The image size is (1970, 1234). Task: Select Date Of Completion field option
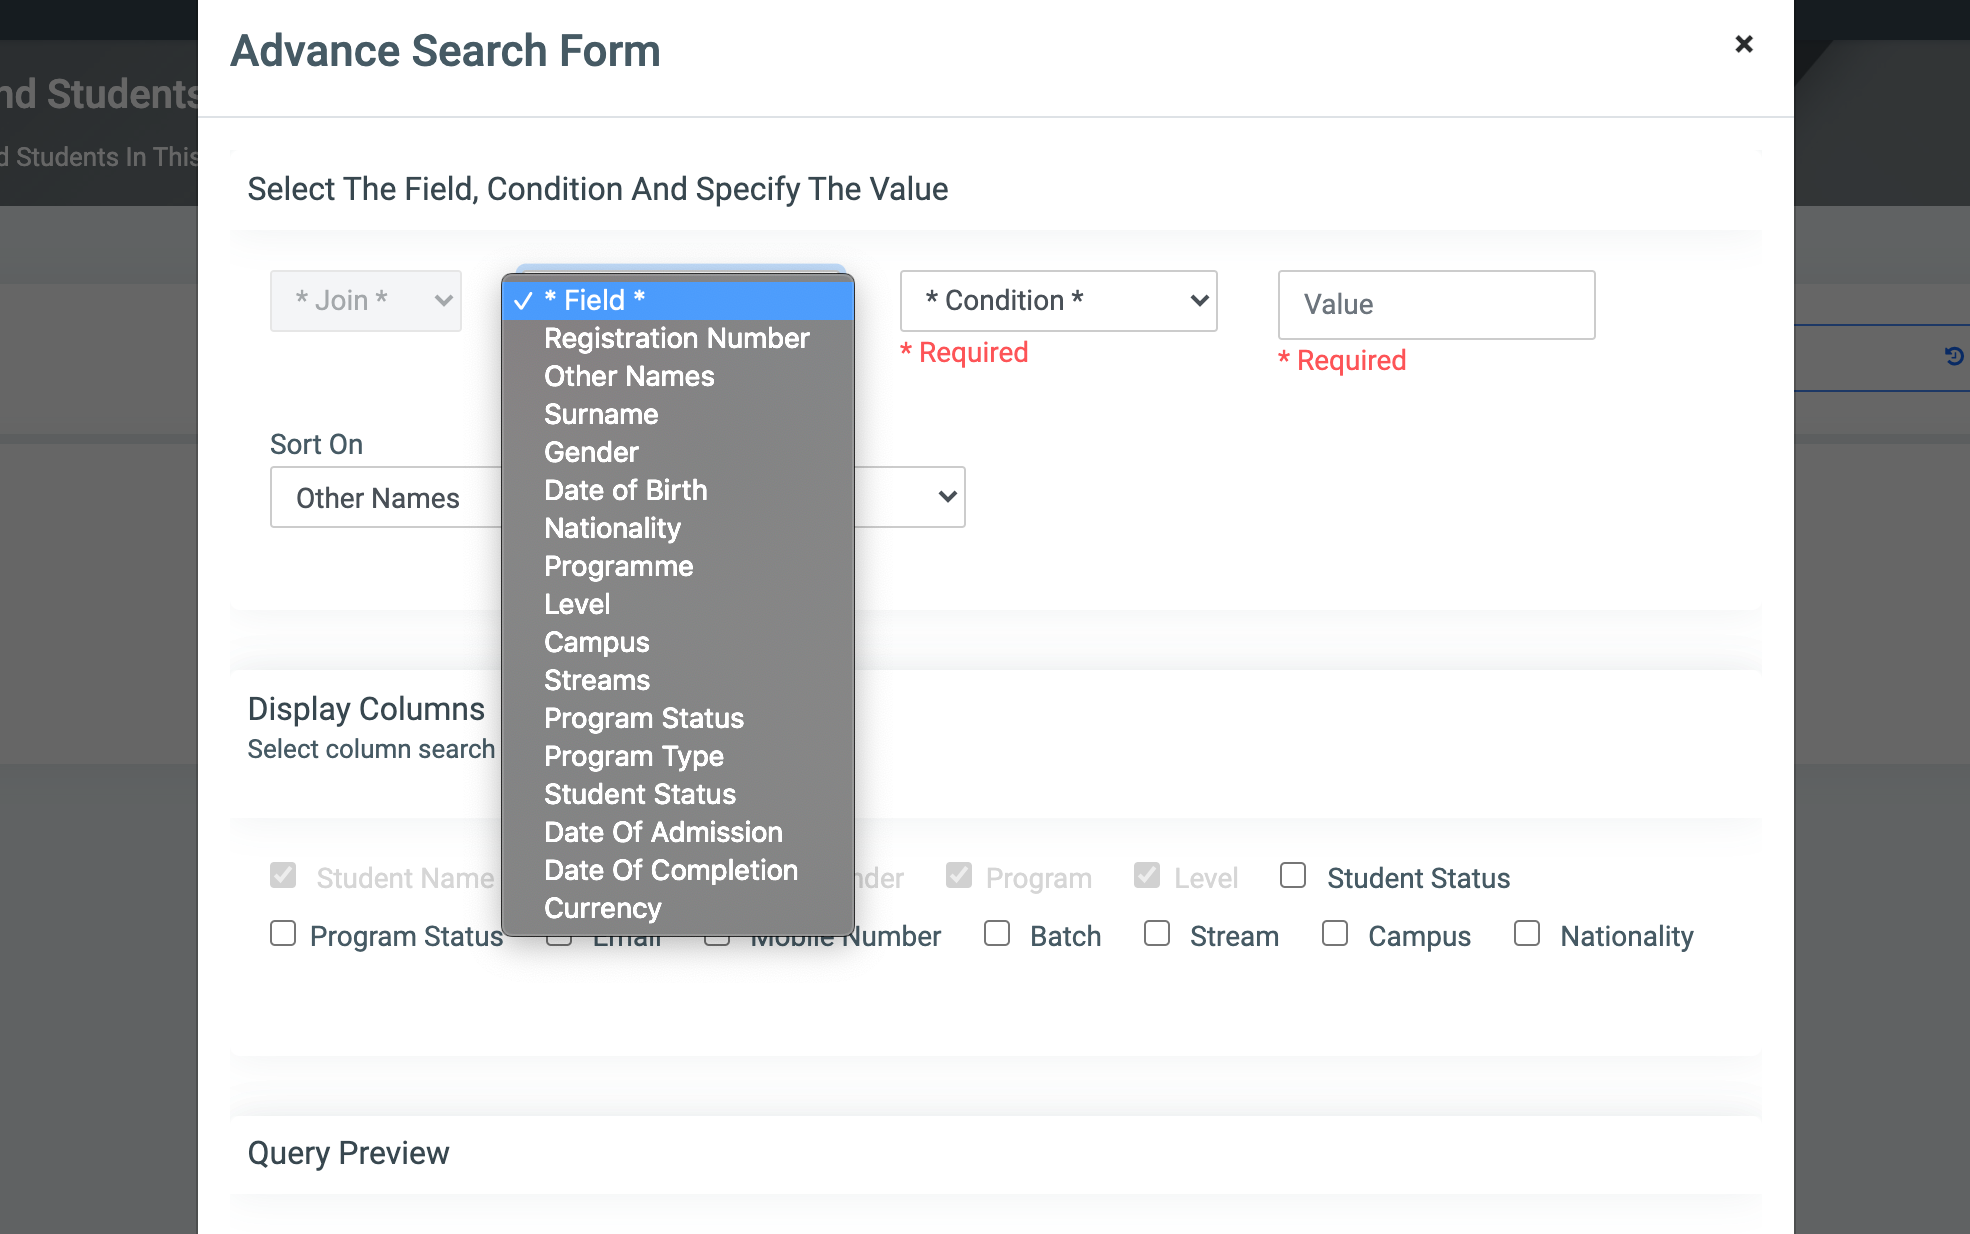(671, 870)
